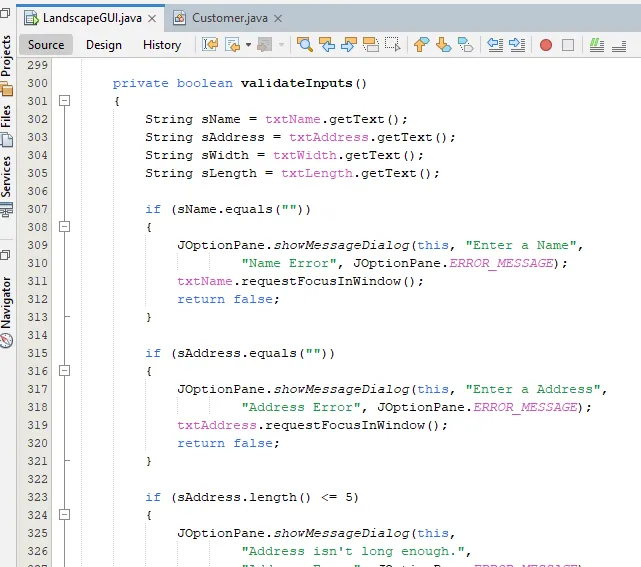Viewport: 641px width, 567px height.
Task: Click the restore window group icon at top-left
Action: [x=5, y=13]
